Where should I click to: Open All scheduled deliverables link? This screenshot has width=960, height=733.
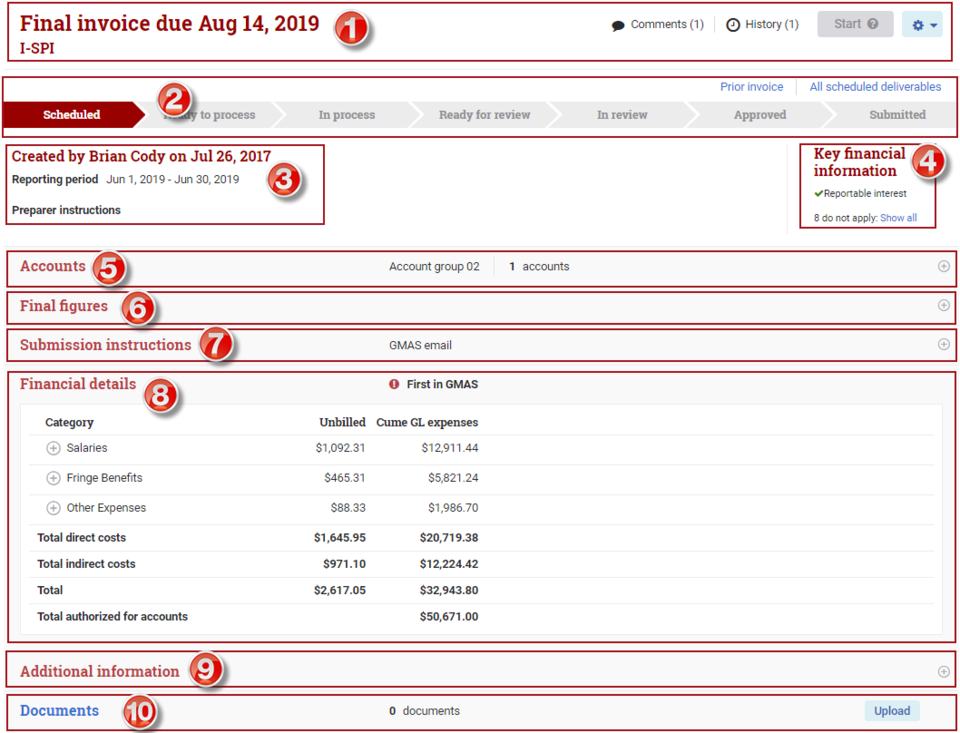point(875,87)
